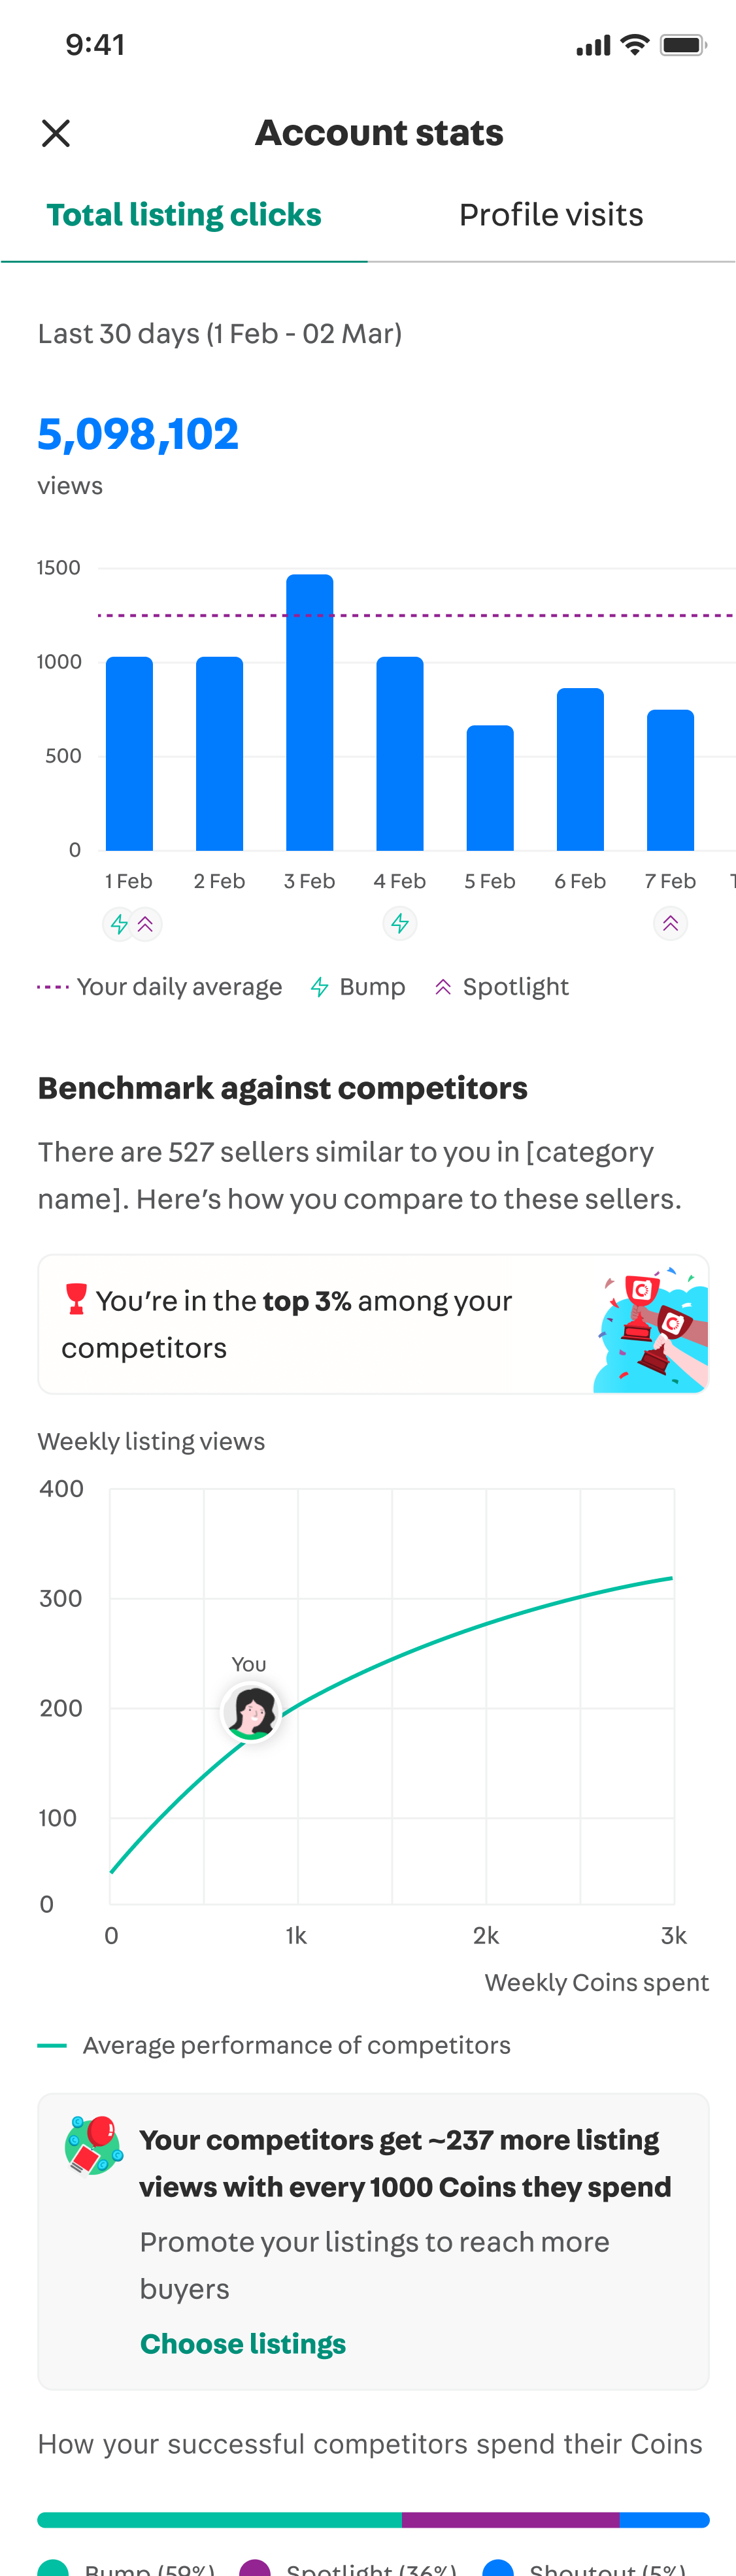Select the 3 Feb bar in chart
The image size is (736, 2576).
click(x=310, y=712)
